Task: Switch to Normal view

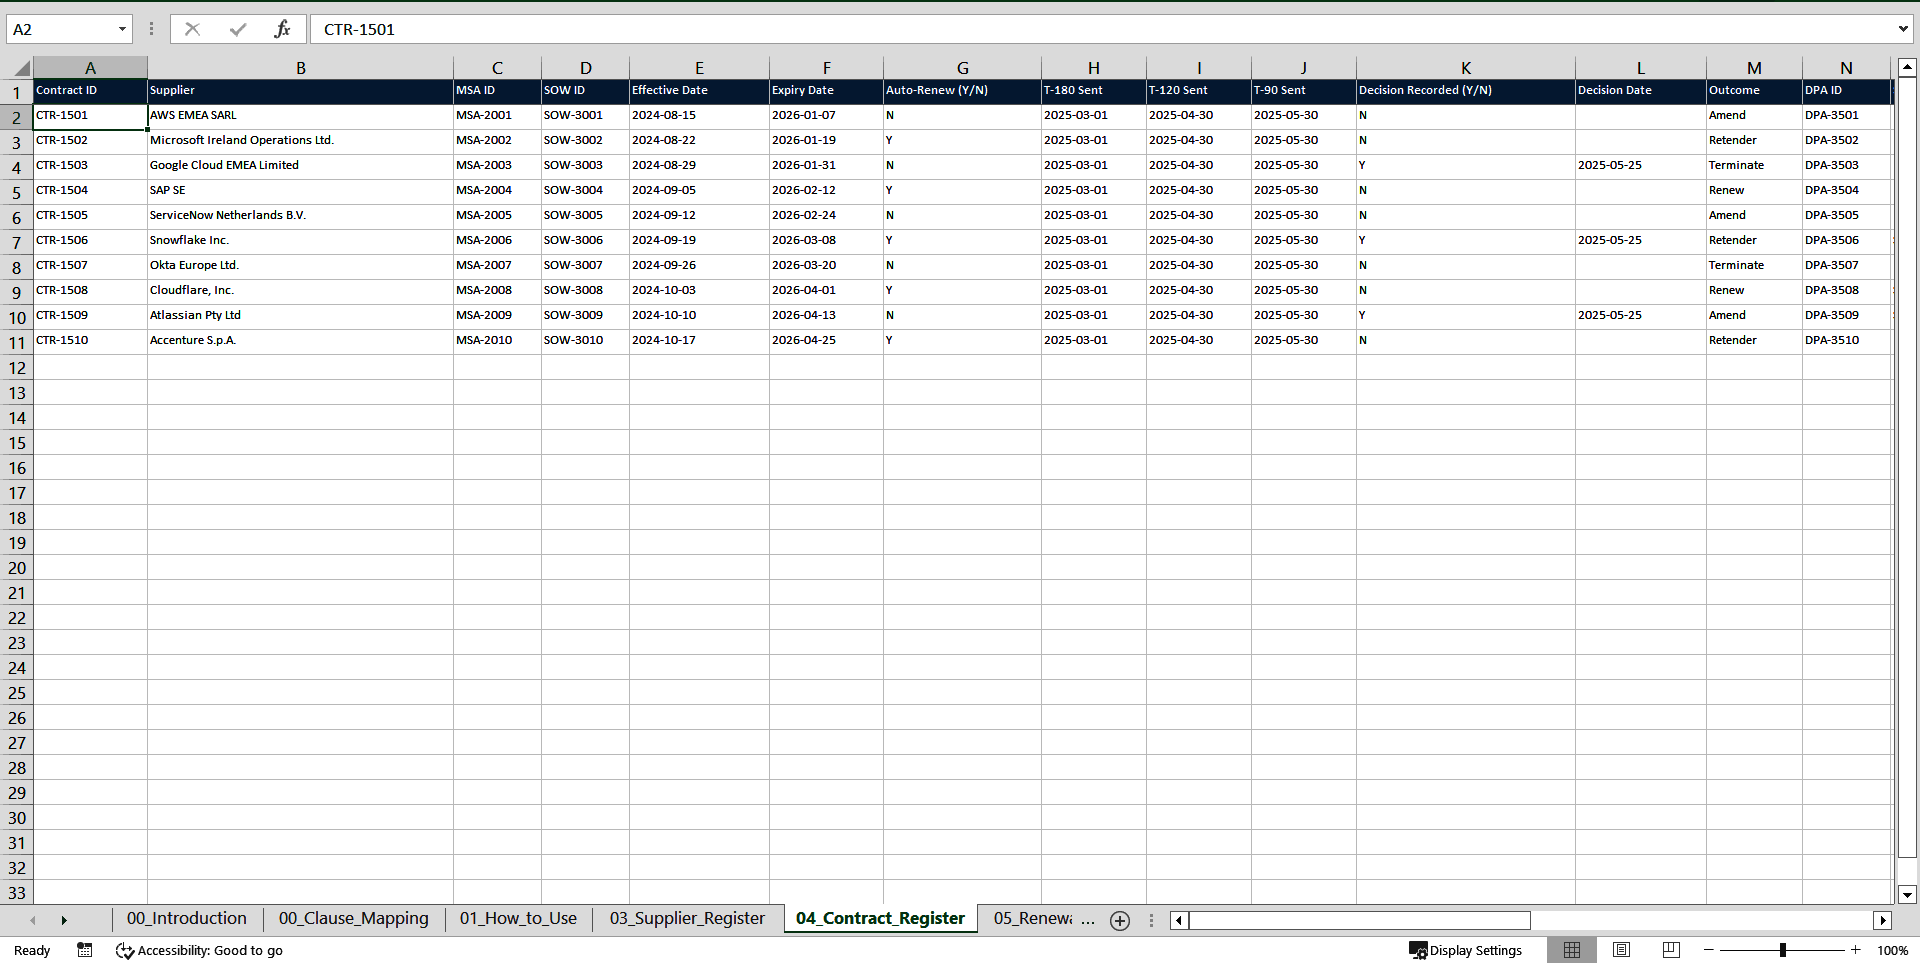Action: [x=1572, y=950]
